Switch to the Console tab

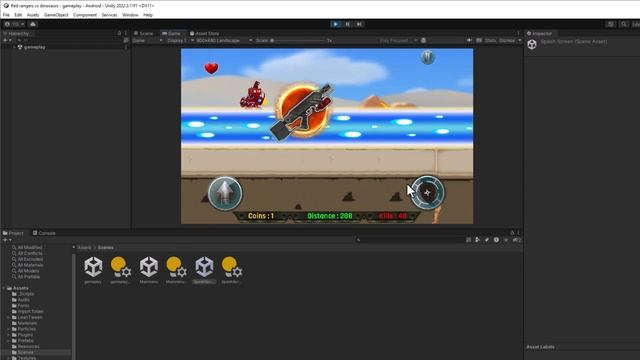(44, 233)
